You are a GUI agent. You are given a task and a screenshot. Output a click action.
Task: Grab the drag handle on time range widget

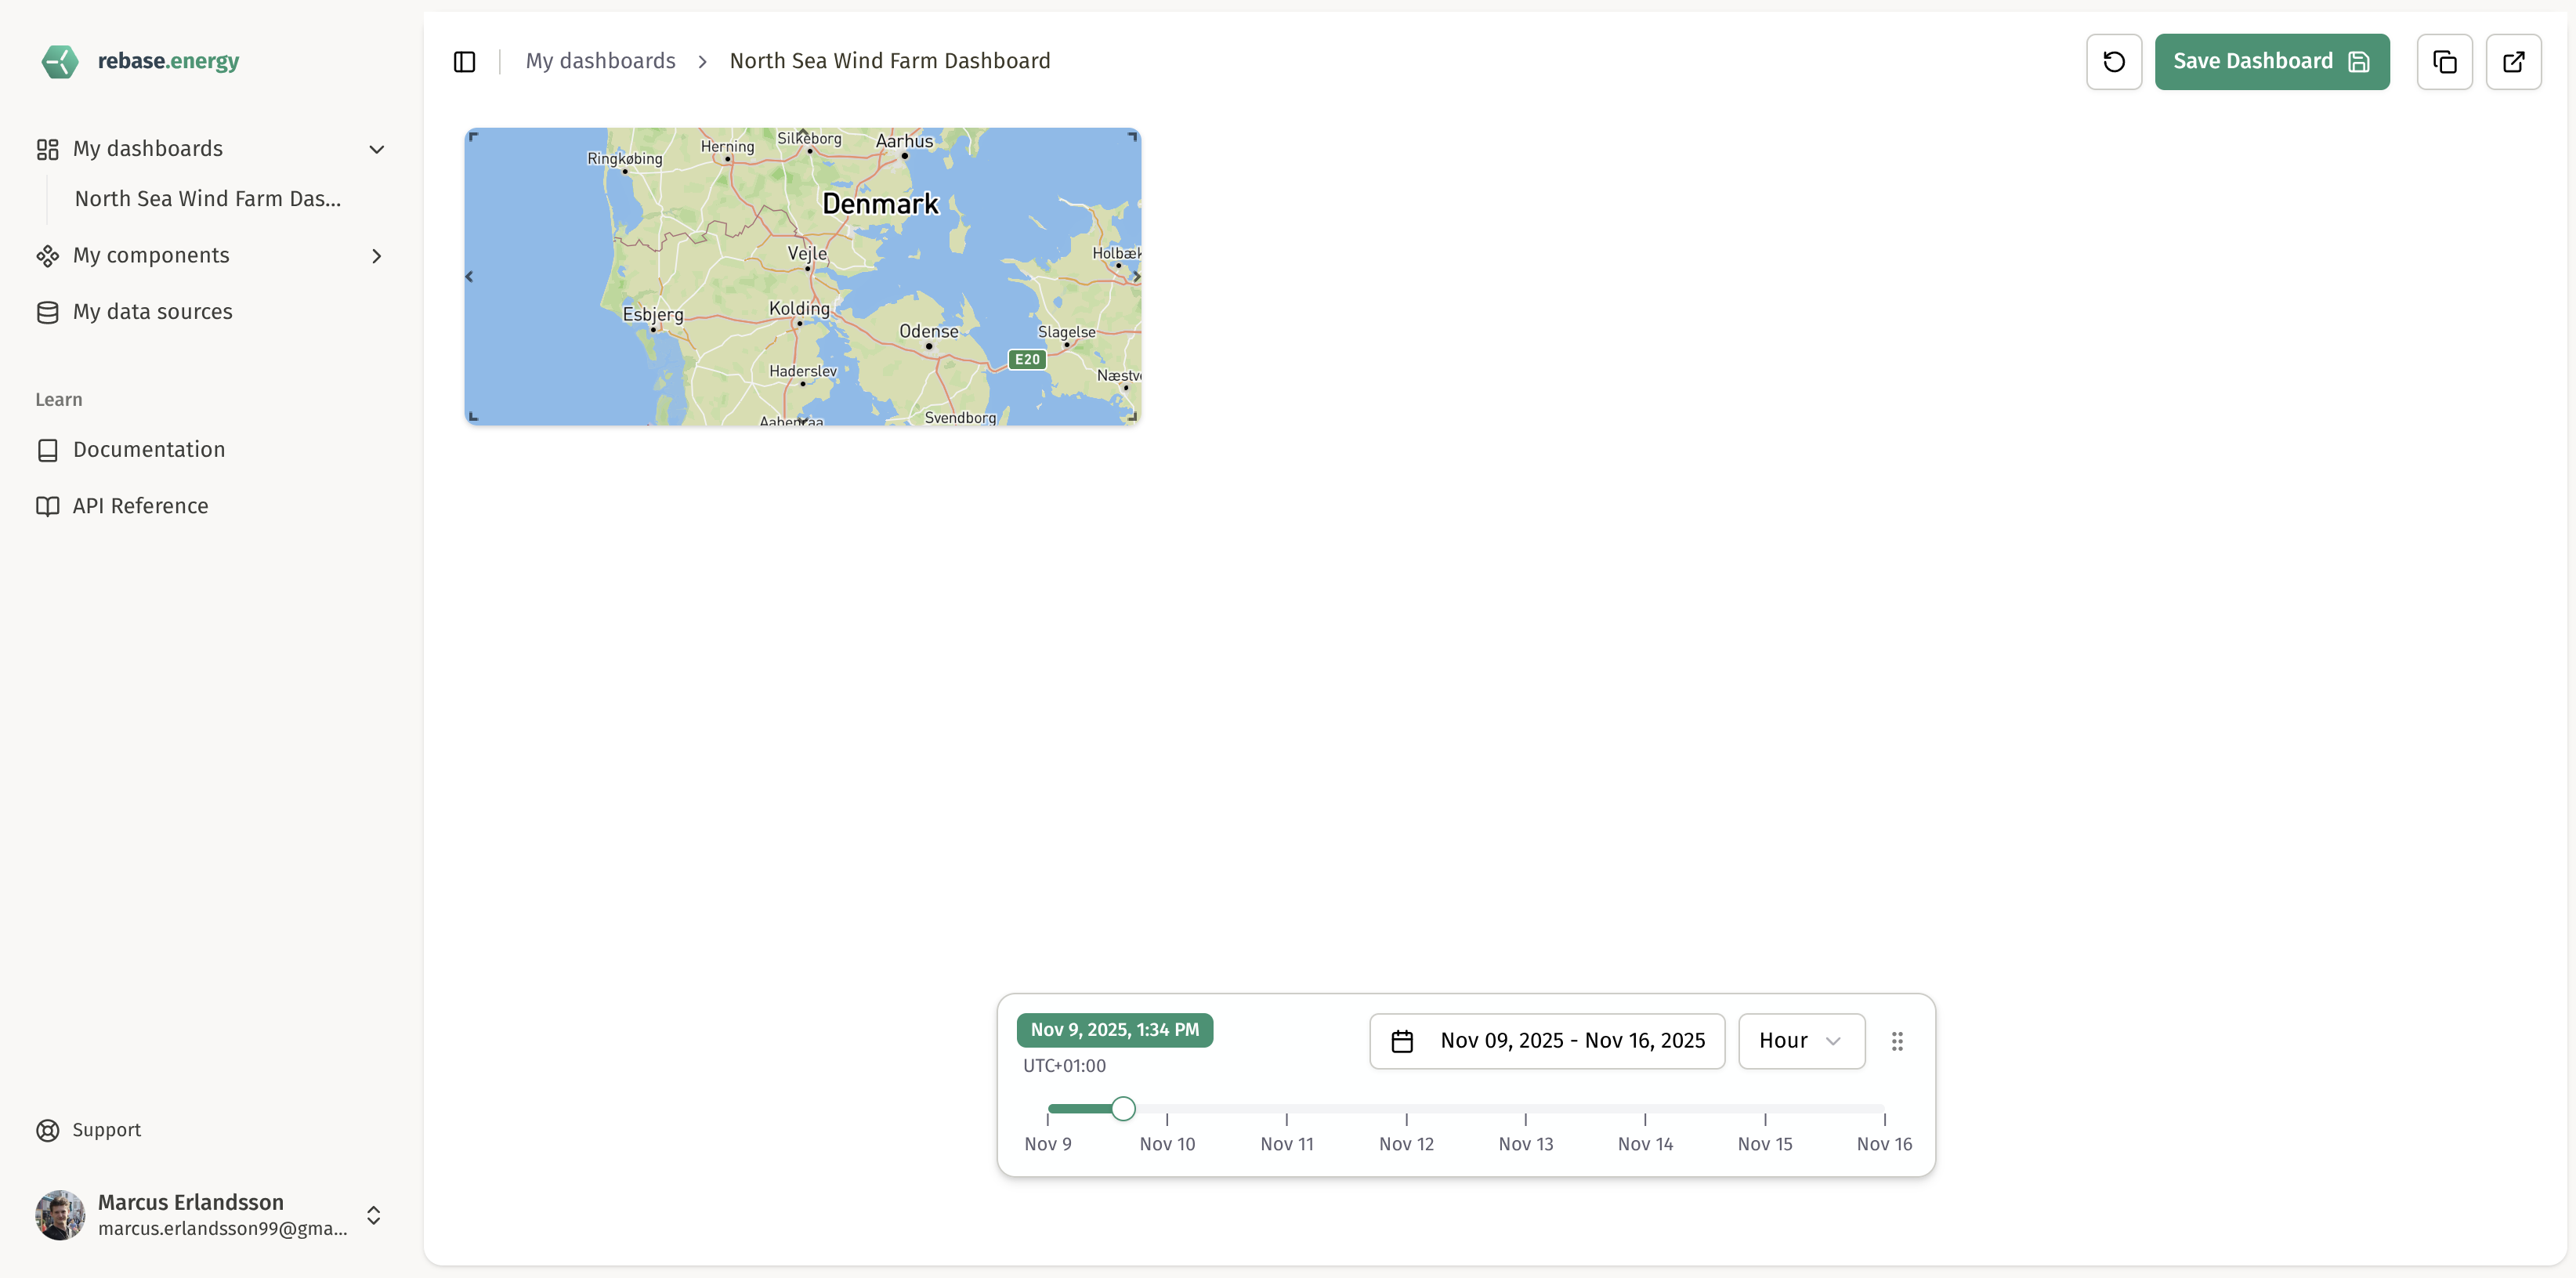[x=1897, y=1040]
